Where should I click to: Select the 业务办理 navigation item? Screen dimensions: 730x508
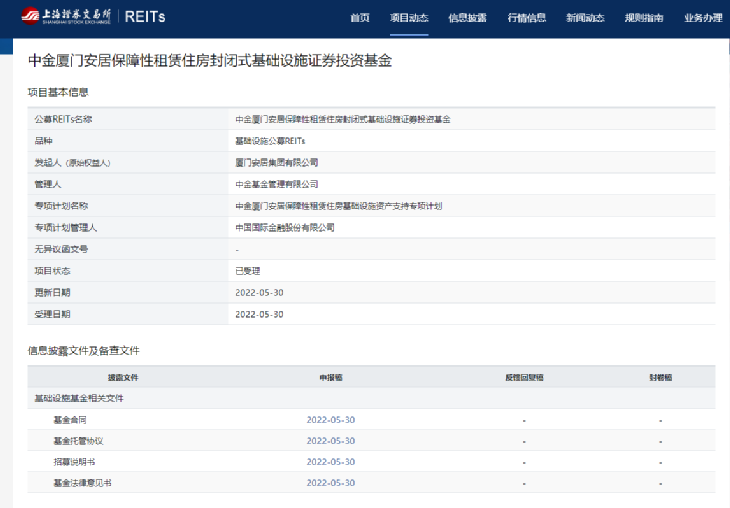[703, 18]
